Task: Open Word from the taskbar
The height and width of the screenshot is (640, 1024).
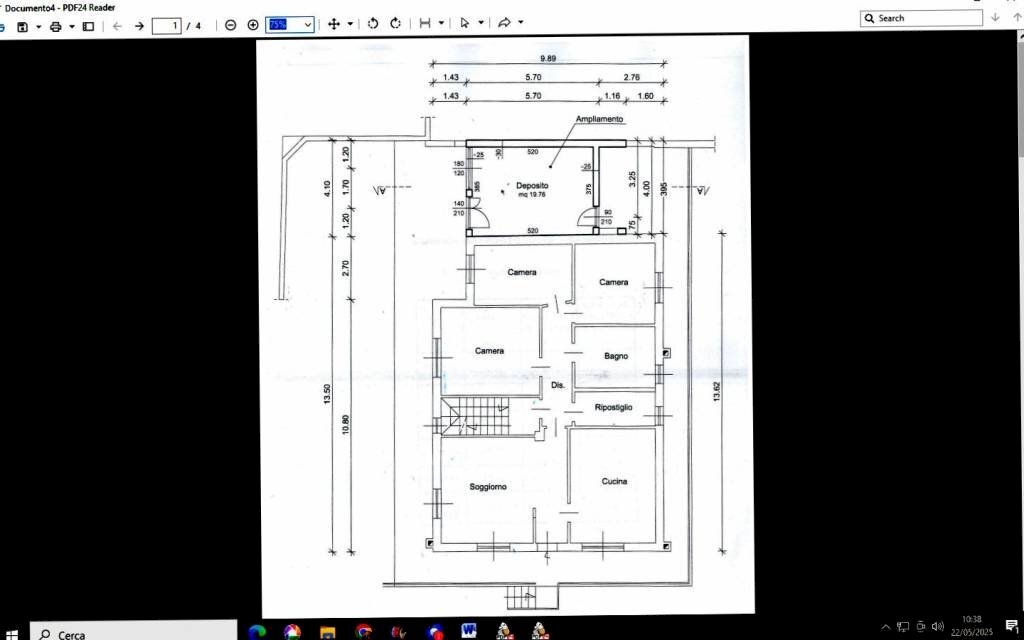Action: coord(468,631)
